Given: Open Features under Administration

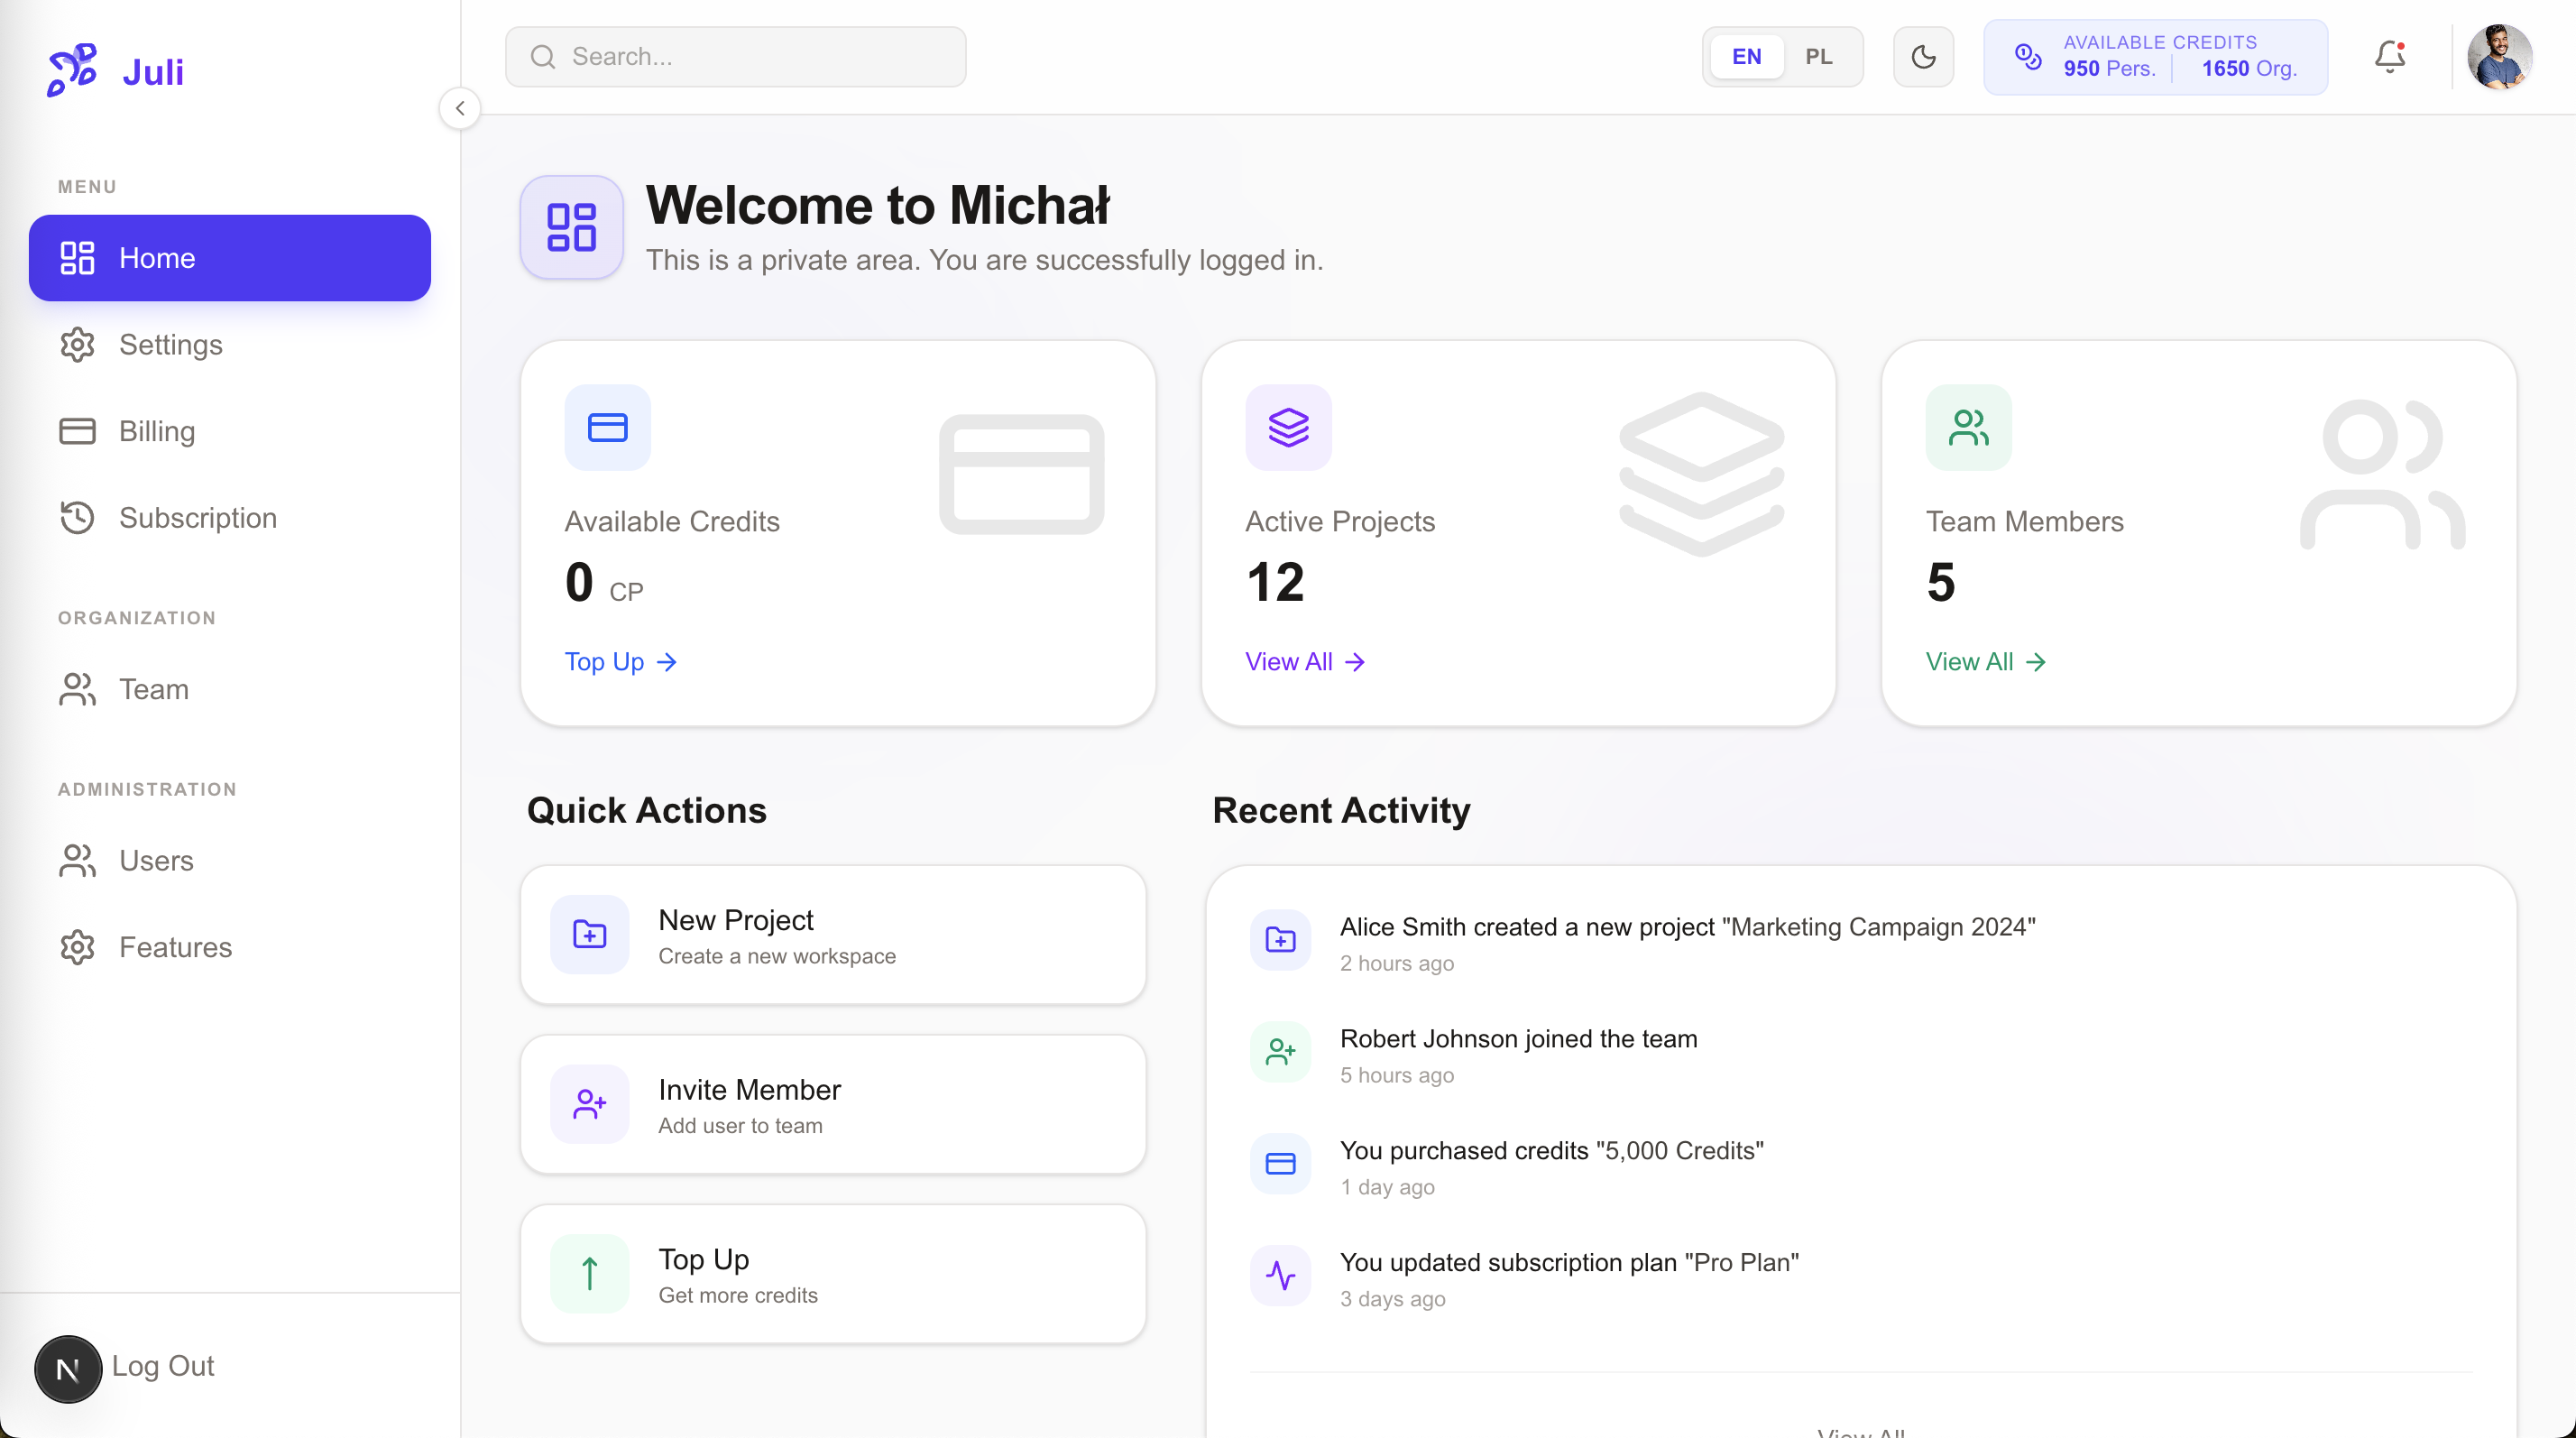Looking at the screenshot, I should click(230, 947).
